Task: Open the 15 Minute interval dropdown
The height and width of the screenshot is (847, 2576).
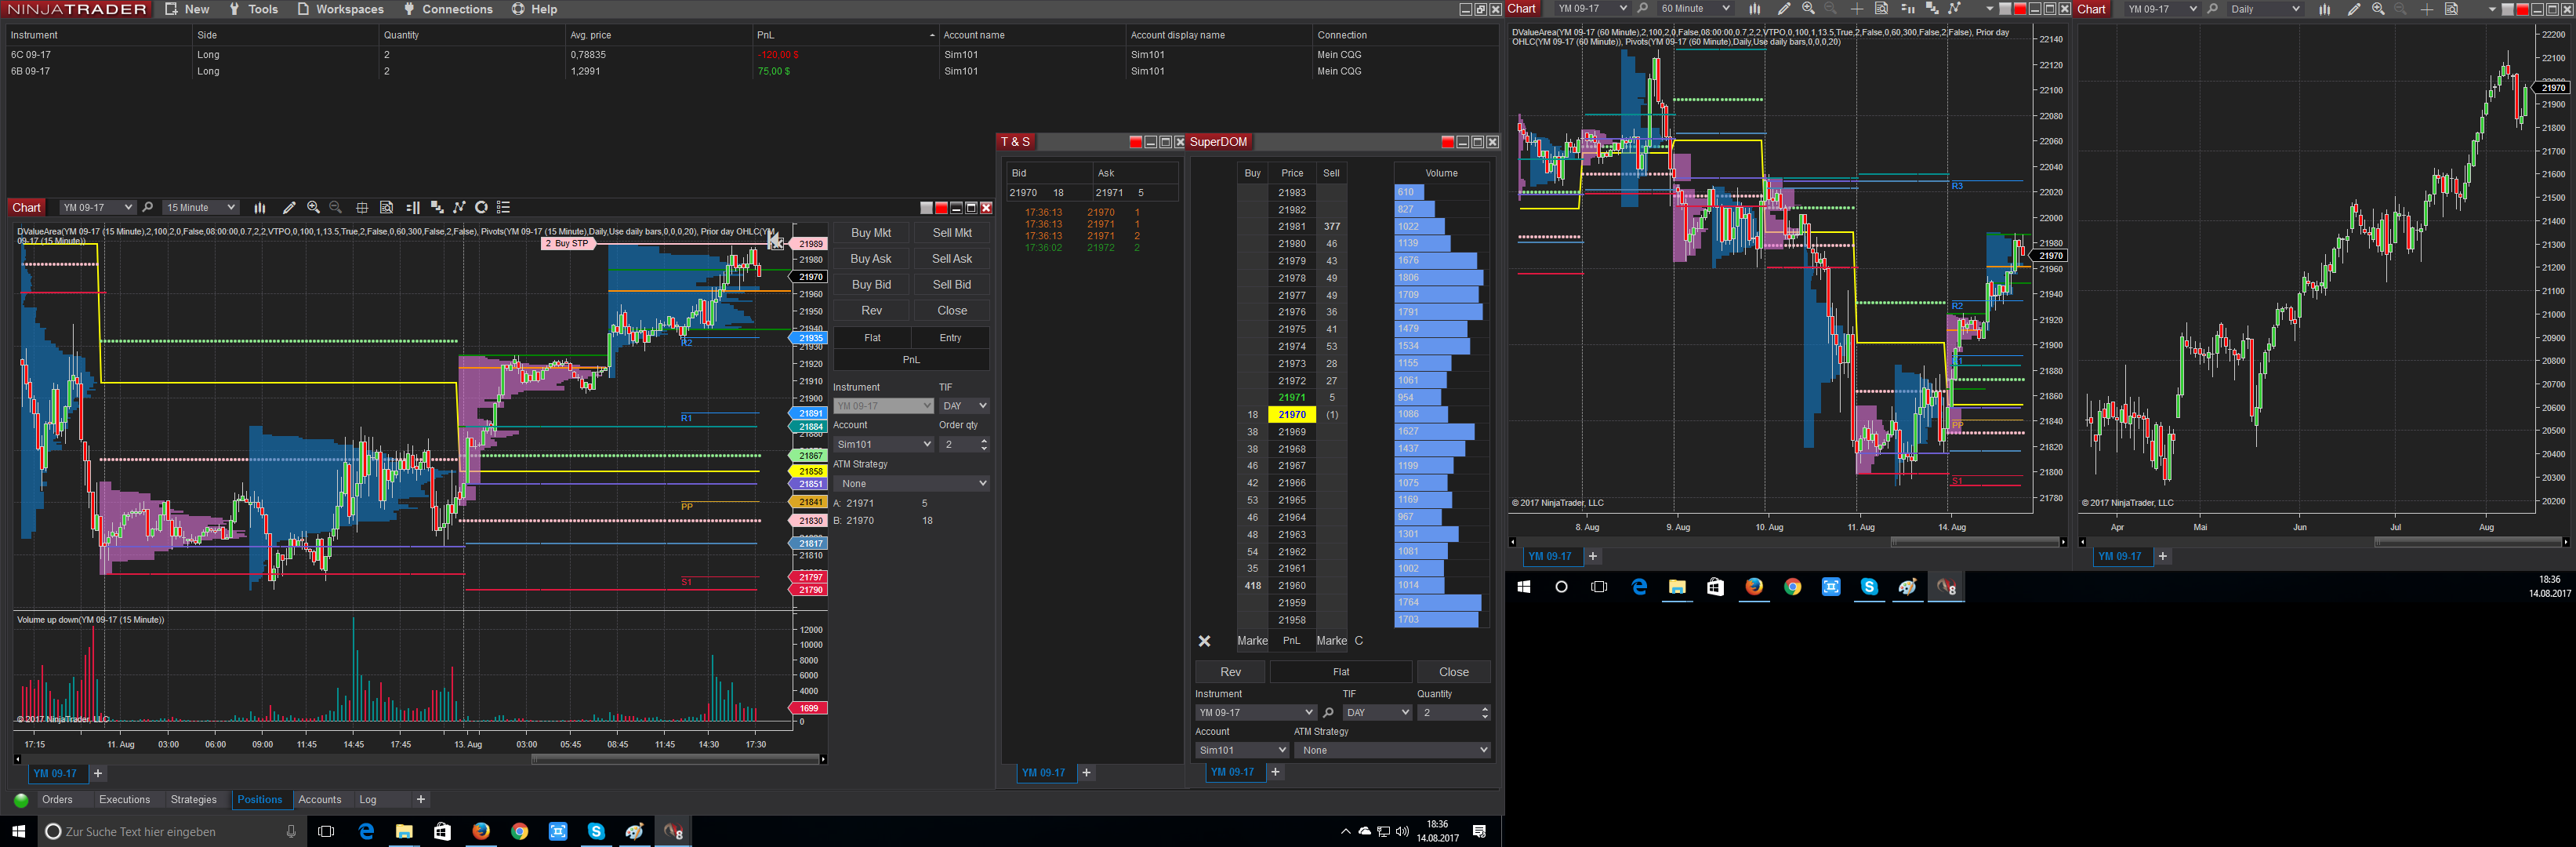Action: [201, 208]
